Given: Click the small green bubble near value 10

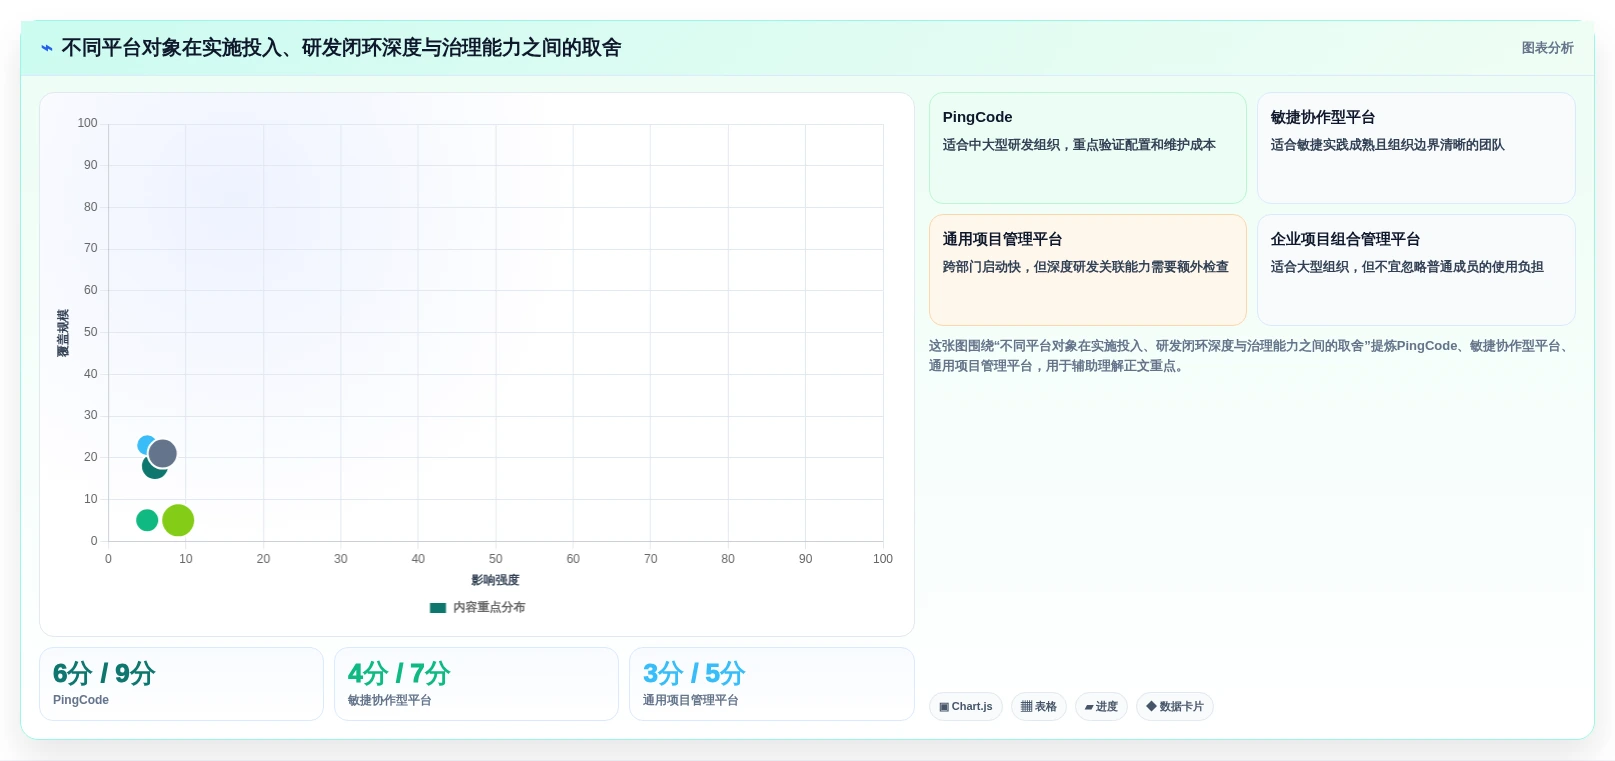Looking at the screenshot, I should click(147, 520).
